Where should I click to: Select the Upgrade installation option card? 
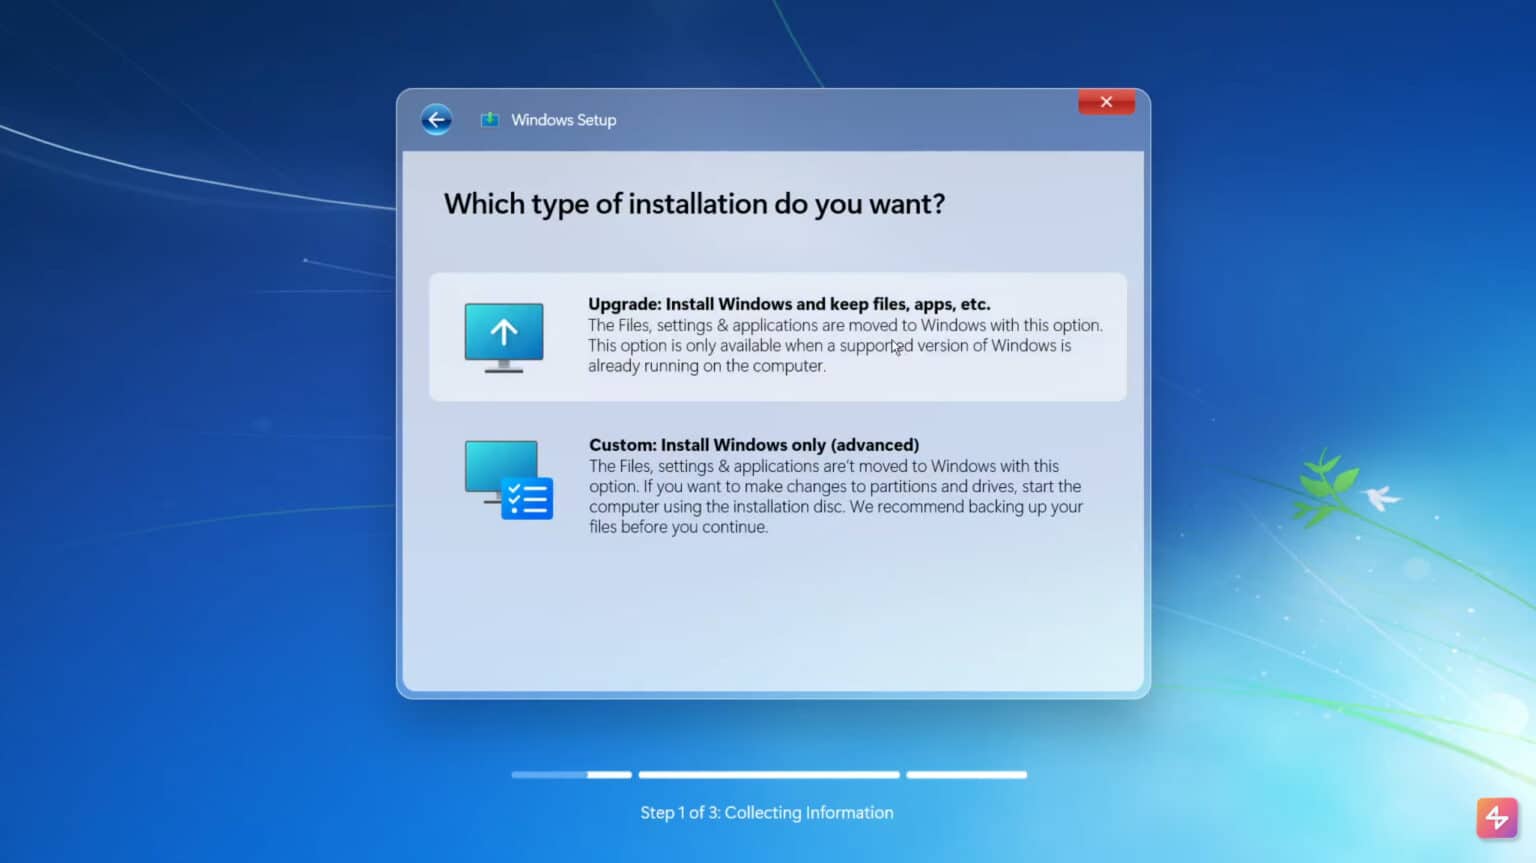[777, 336]
